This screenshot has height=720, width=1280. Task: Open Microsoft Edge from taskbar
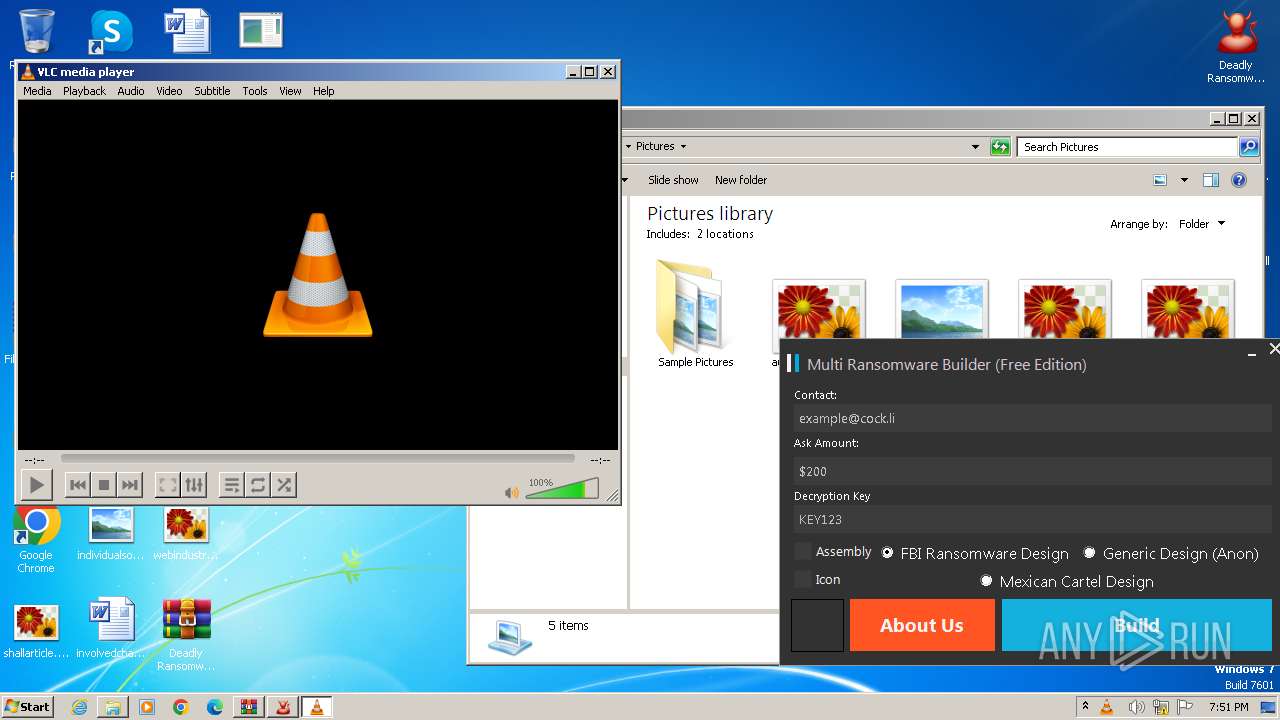[x=214, y=707]
